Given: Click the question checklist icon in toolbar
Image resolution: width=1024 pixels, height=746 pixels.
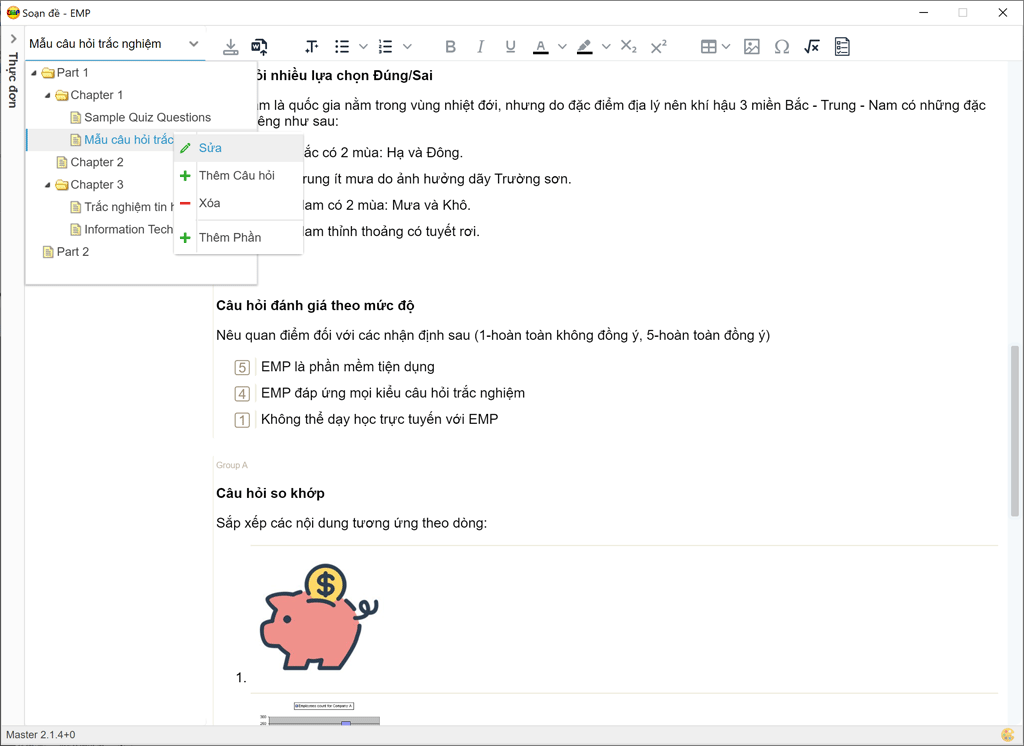Looking at the screenshot, I should coord(842,46).
